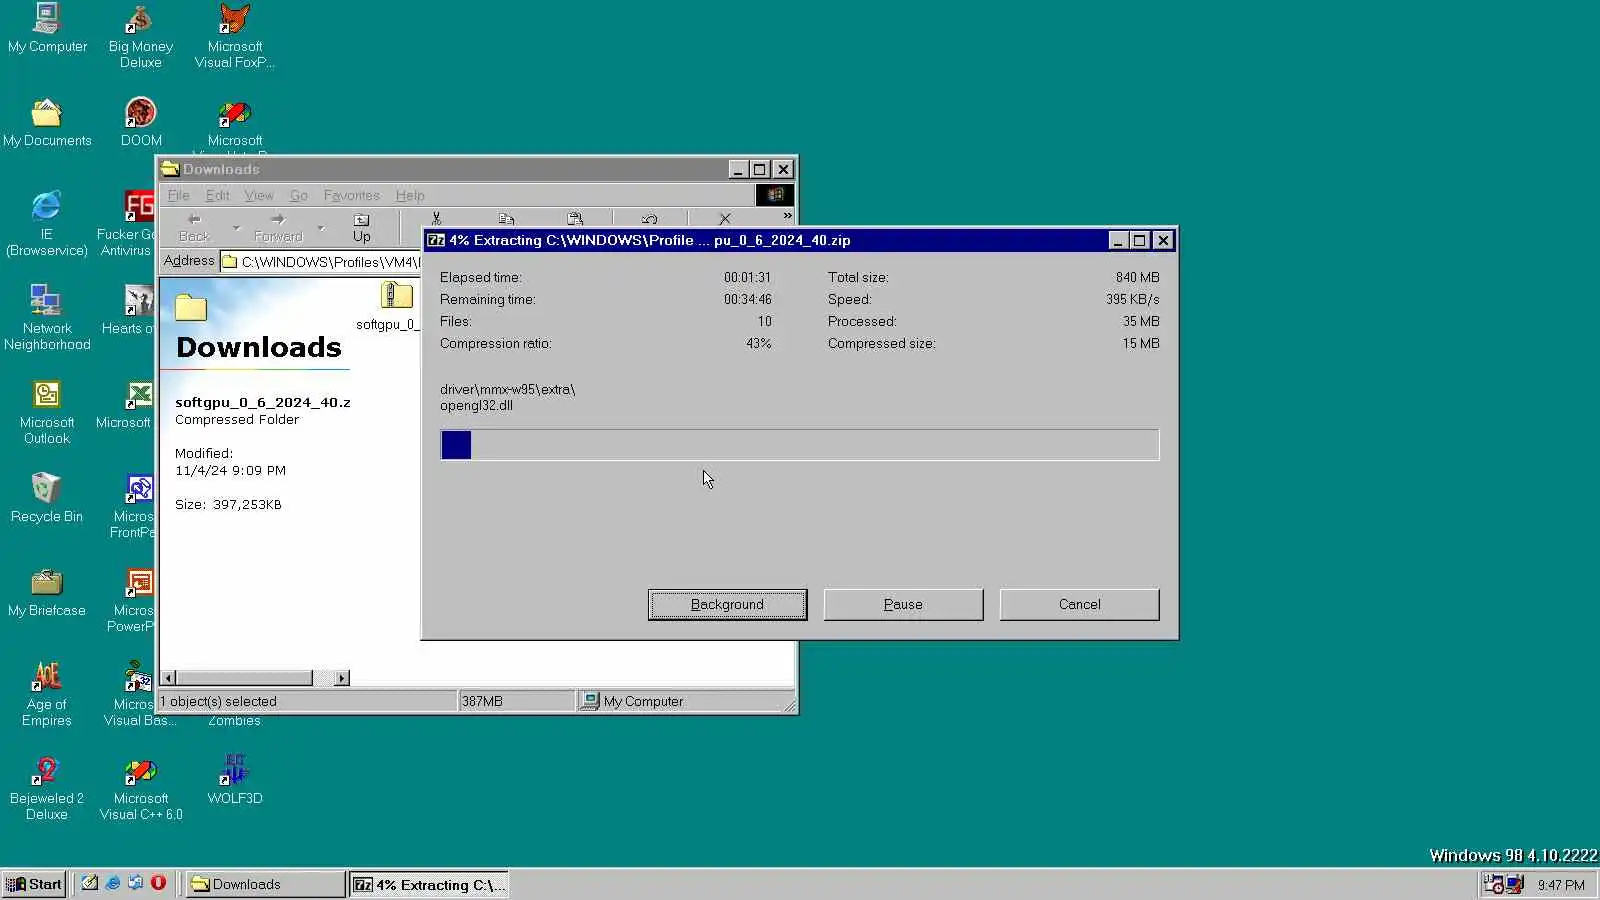Viewport: 1600px width, 900px height.
Task: Launch Internet Explorer from quick launch
Action: click(x=112, y=883)
